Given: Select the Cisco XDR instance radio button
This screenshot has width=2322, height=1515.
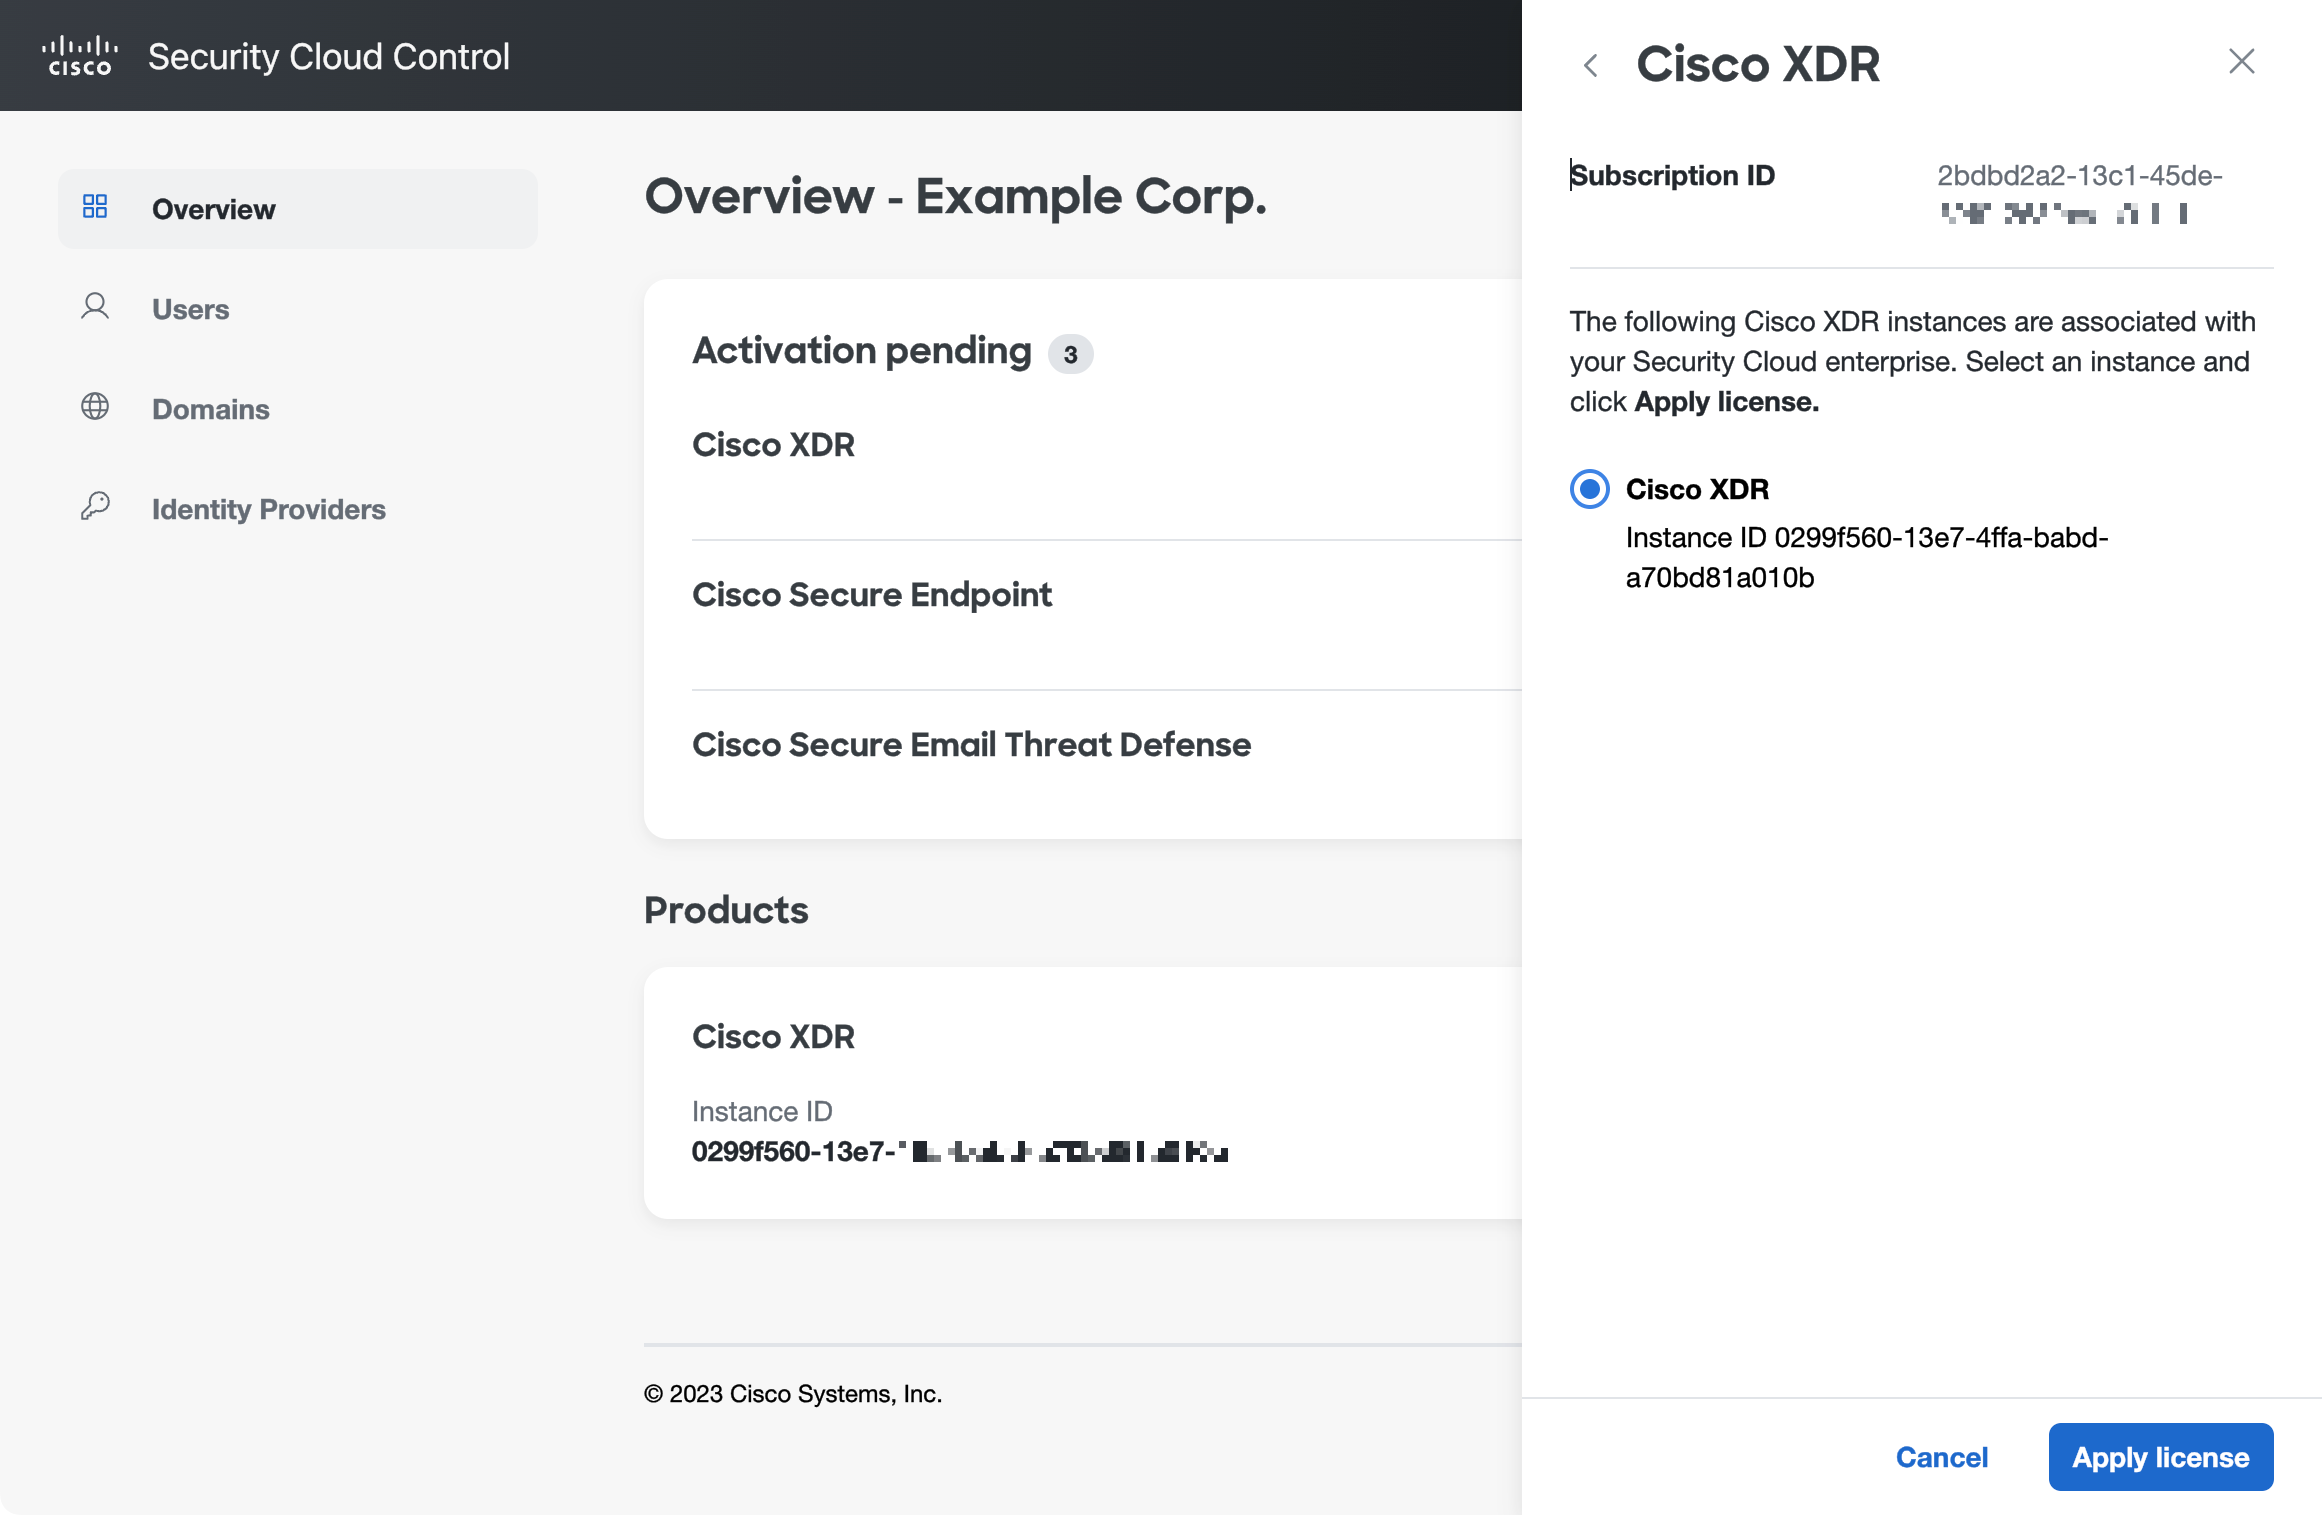Looking at the screenshot, I should tap(1590, 489).
